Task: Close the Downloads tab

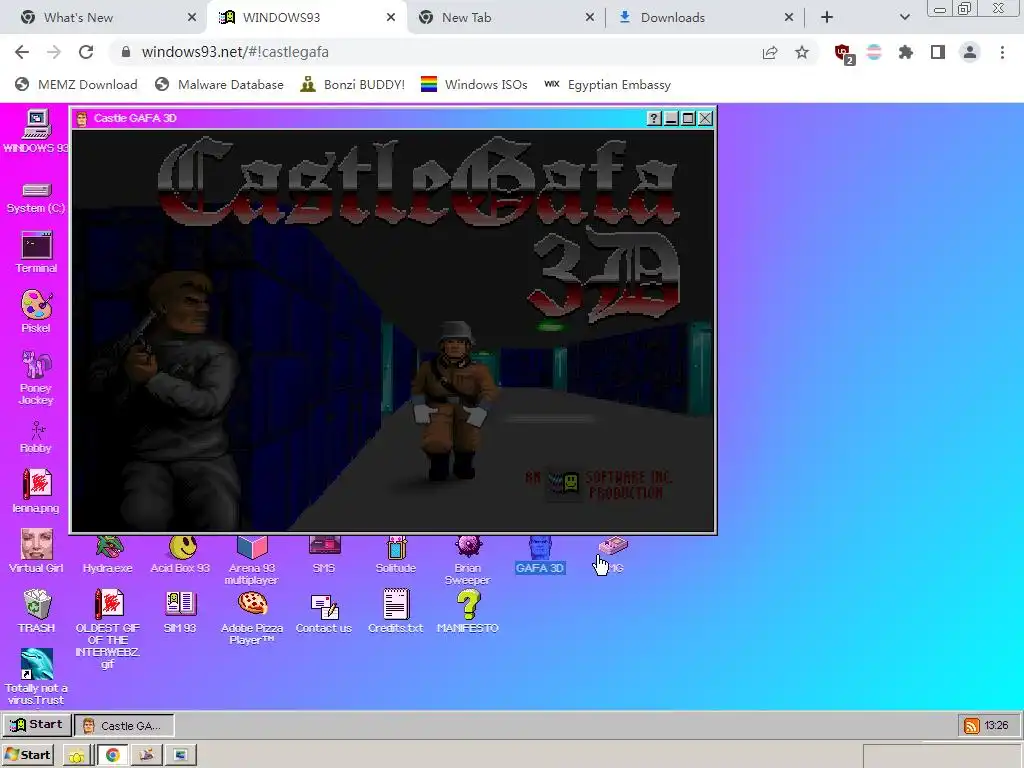Action: click(x=789, y=18)
